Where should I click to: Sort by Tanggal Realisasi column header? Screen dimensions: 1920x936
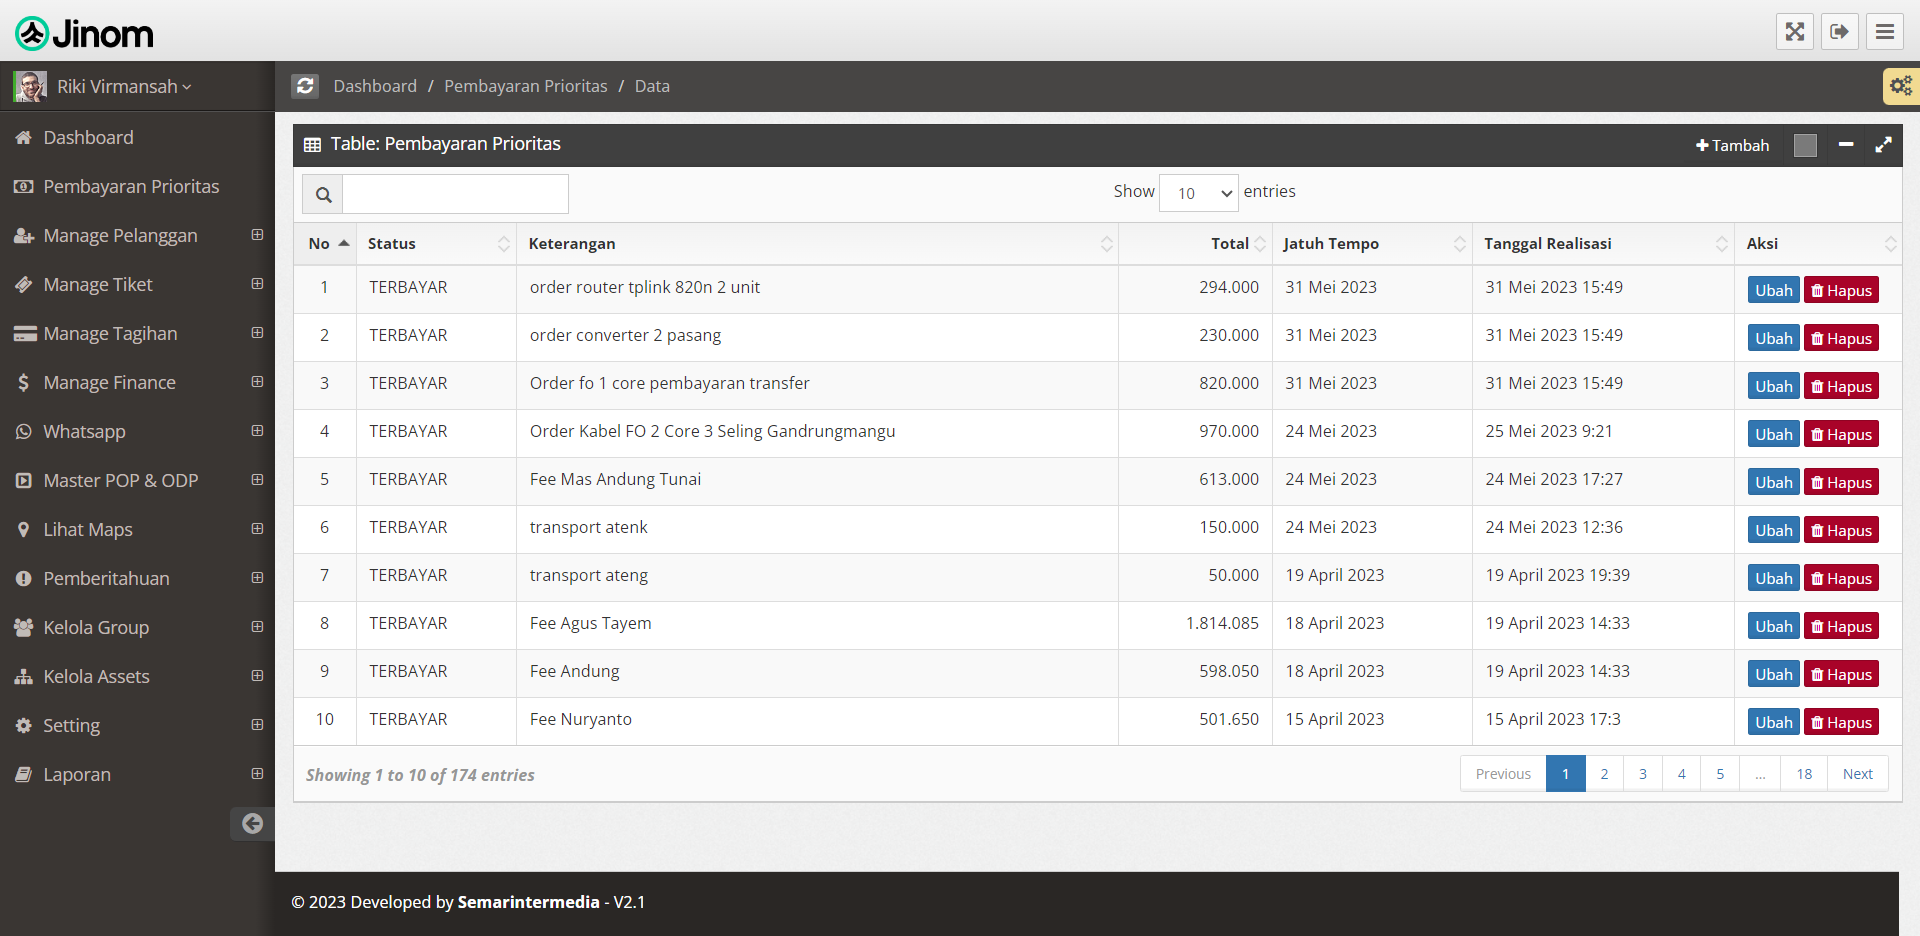[x=1603, y=244]
